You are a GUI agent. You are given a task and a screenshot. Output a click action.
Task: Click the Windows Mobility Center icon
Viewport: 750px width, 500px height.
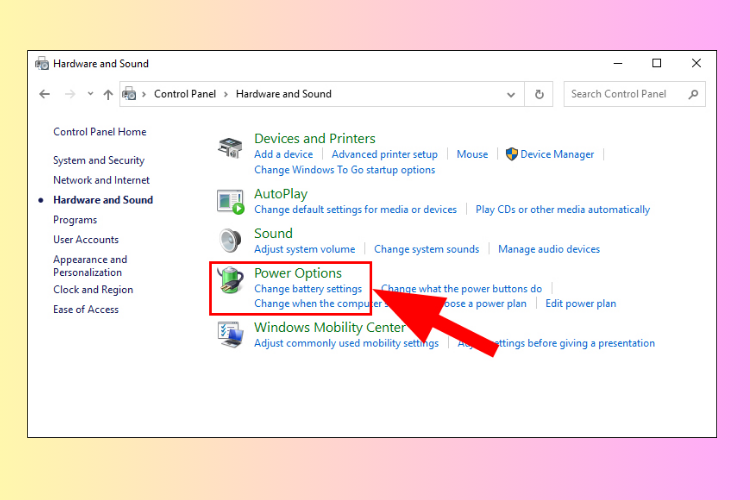[x=231, y=334]
